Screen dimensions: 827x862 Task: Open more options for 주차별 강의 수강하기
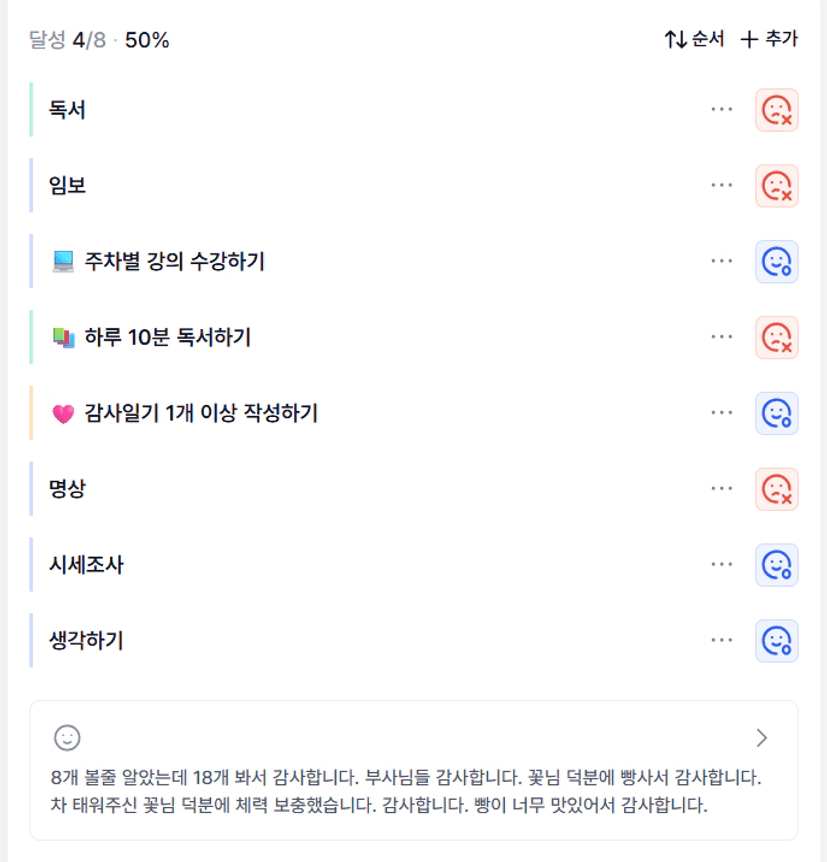721,262
